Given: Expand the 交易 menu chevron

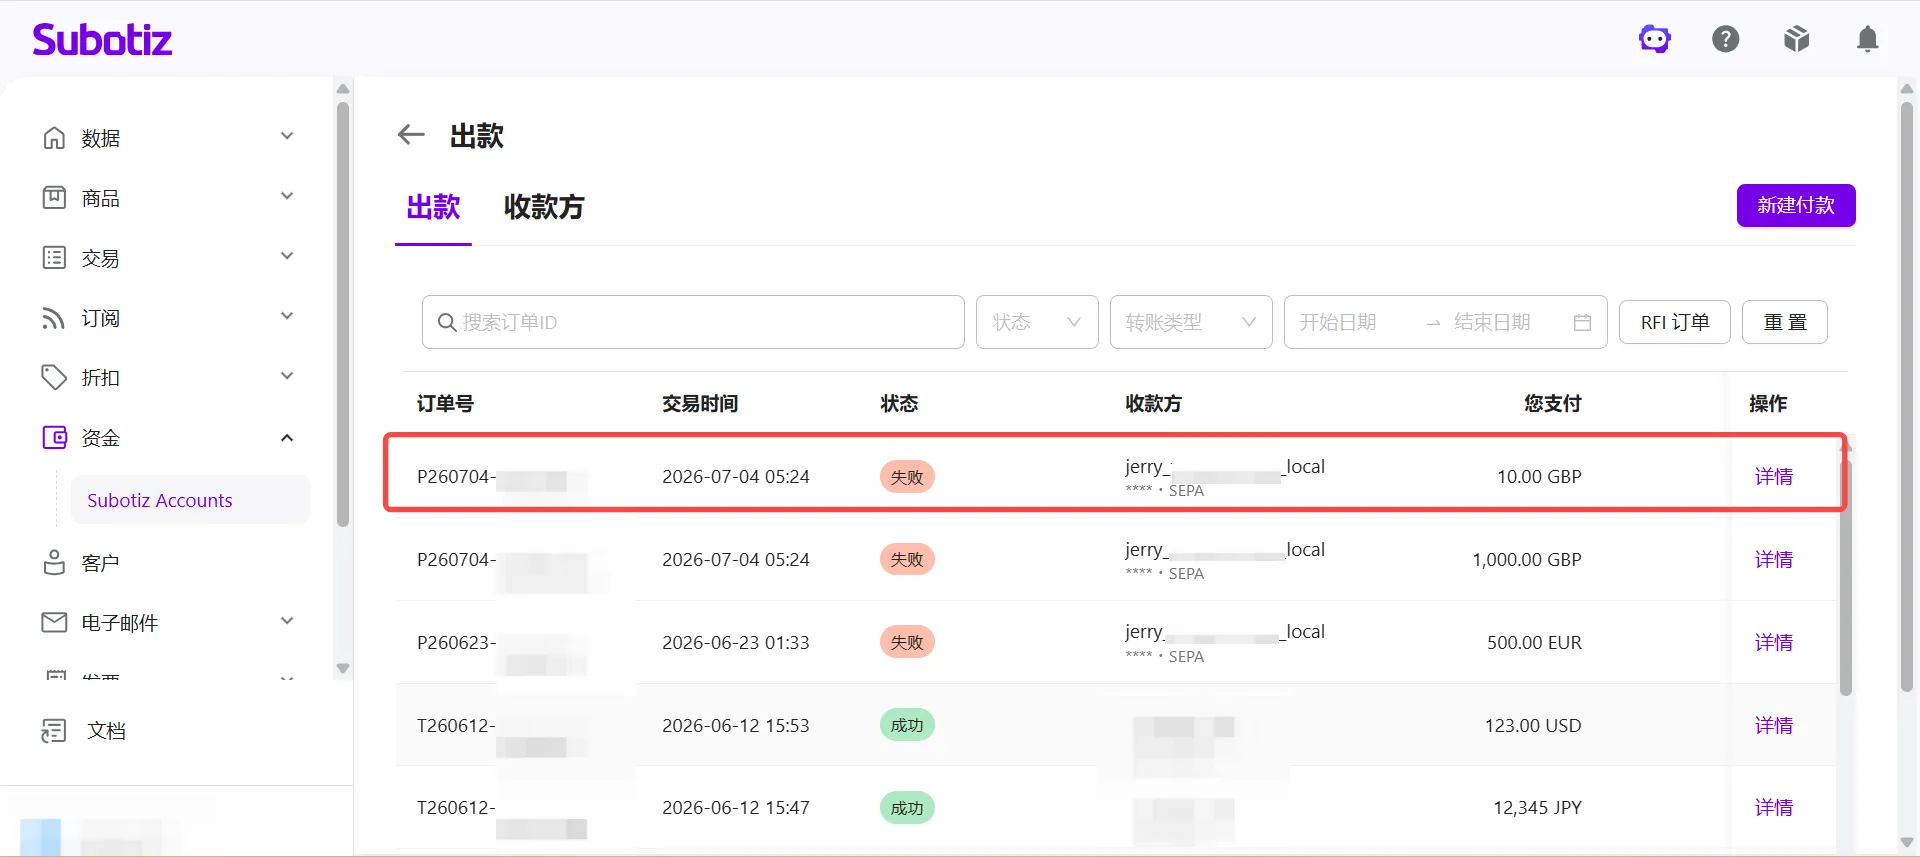Looking at the screenshot, I should coord(287,256).
